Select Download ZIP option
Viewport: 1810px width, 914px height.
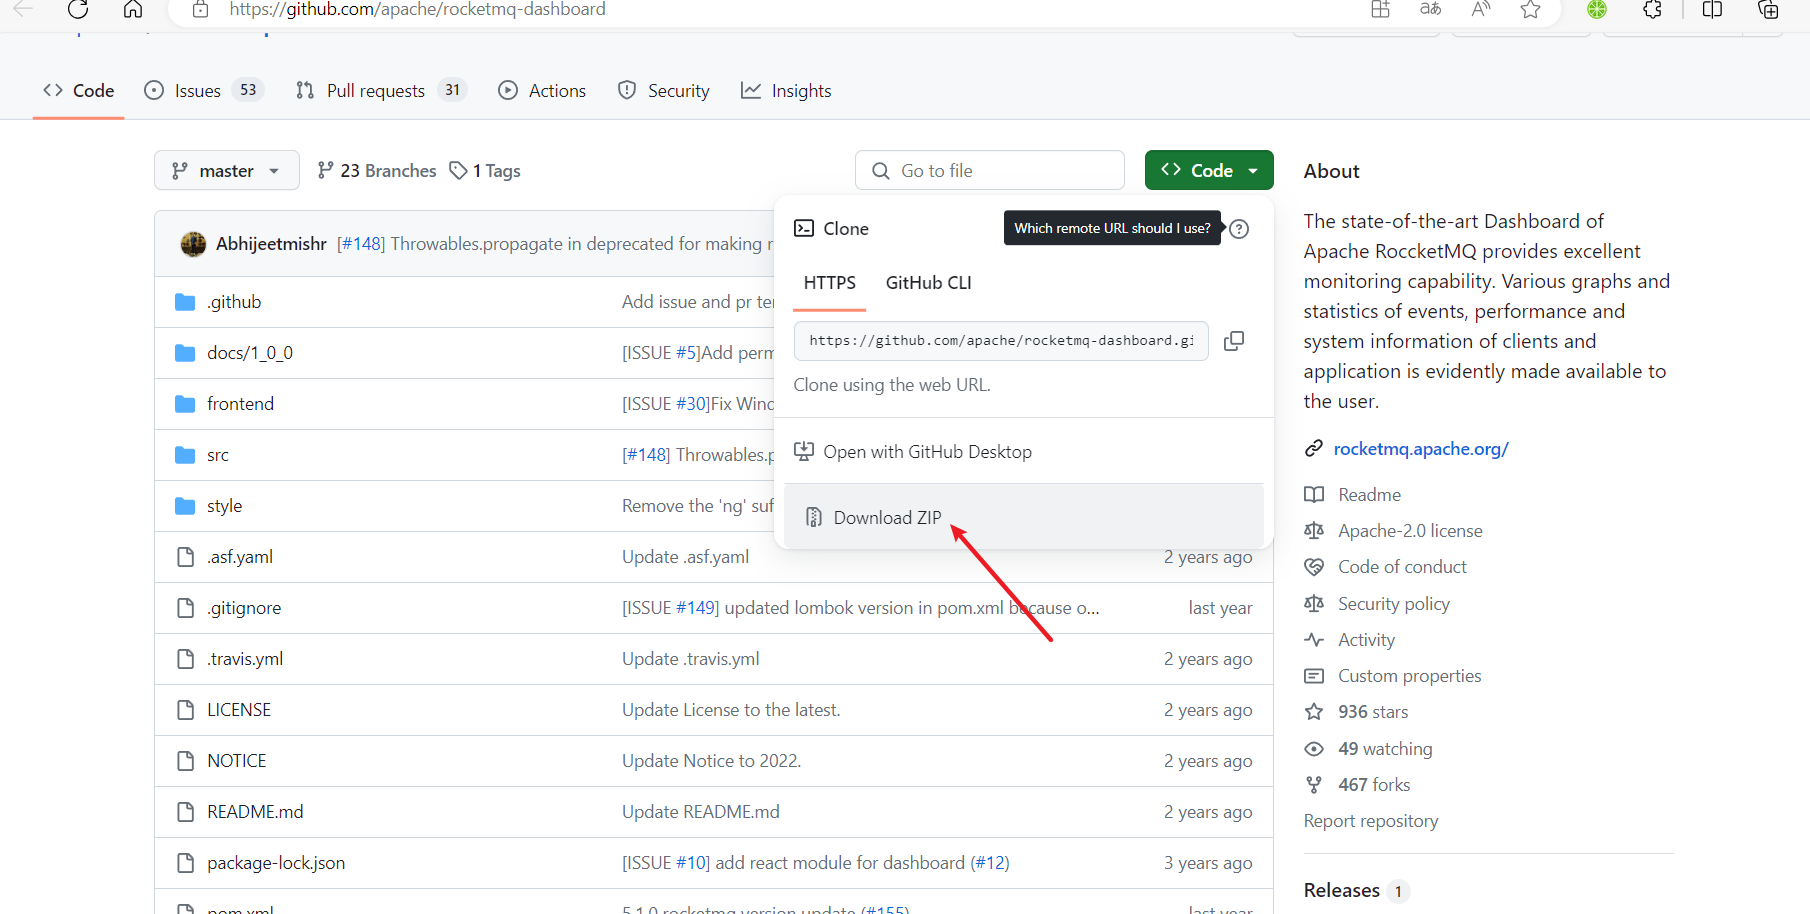(1024, 517)
